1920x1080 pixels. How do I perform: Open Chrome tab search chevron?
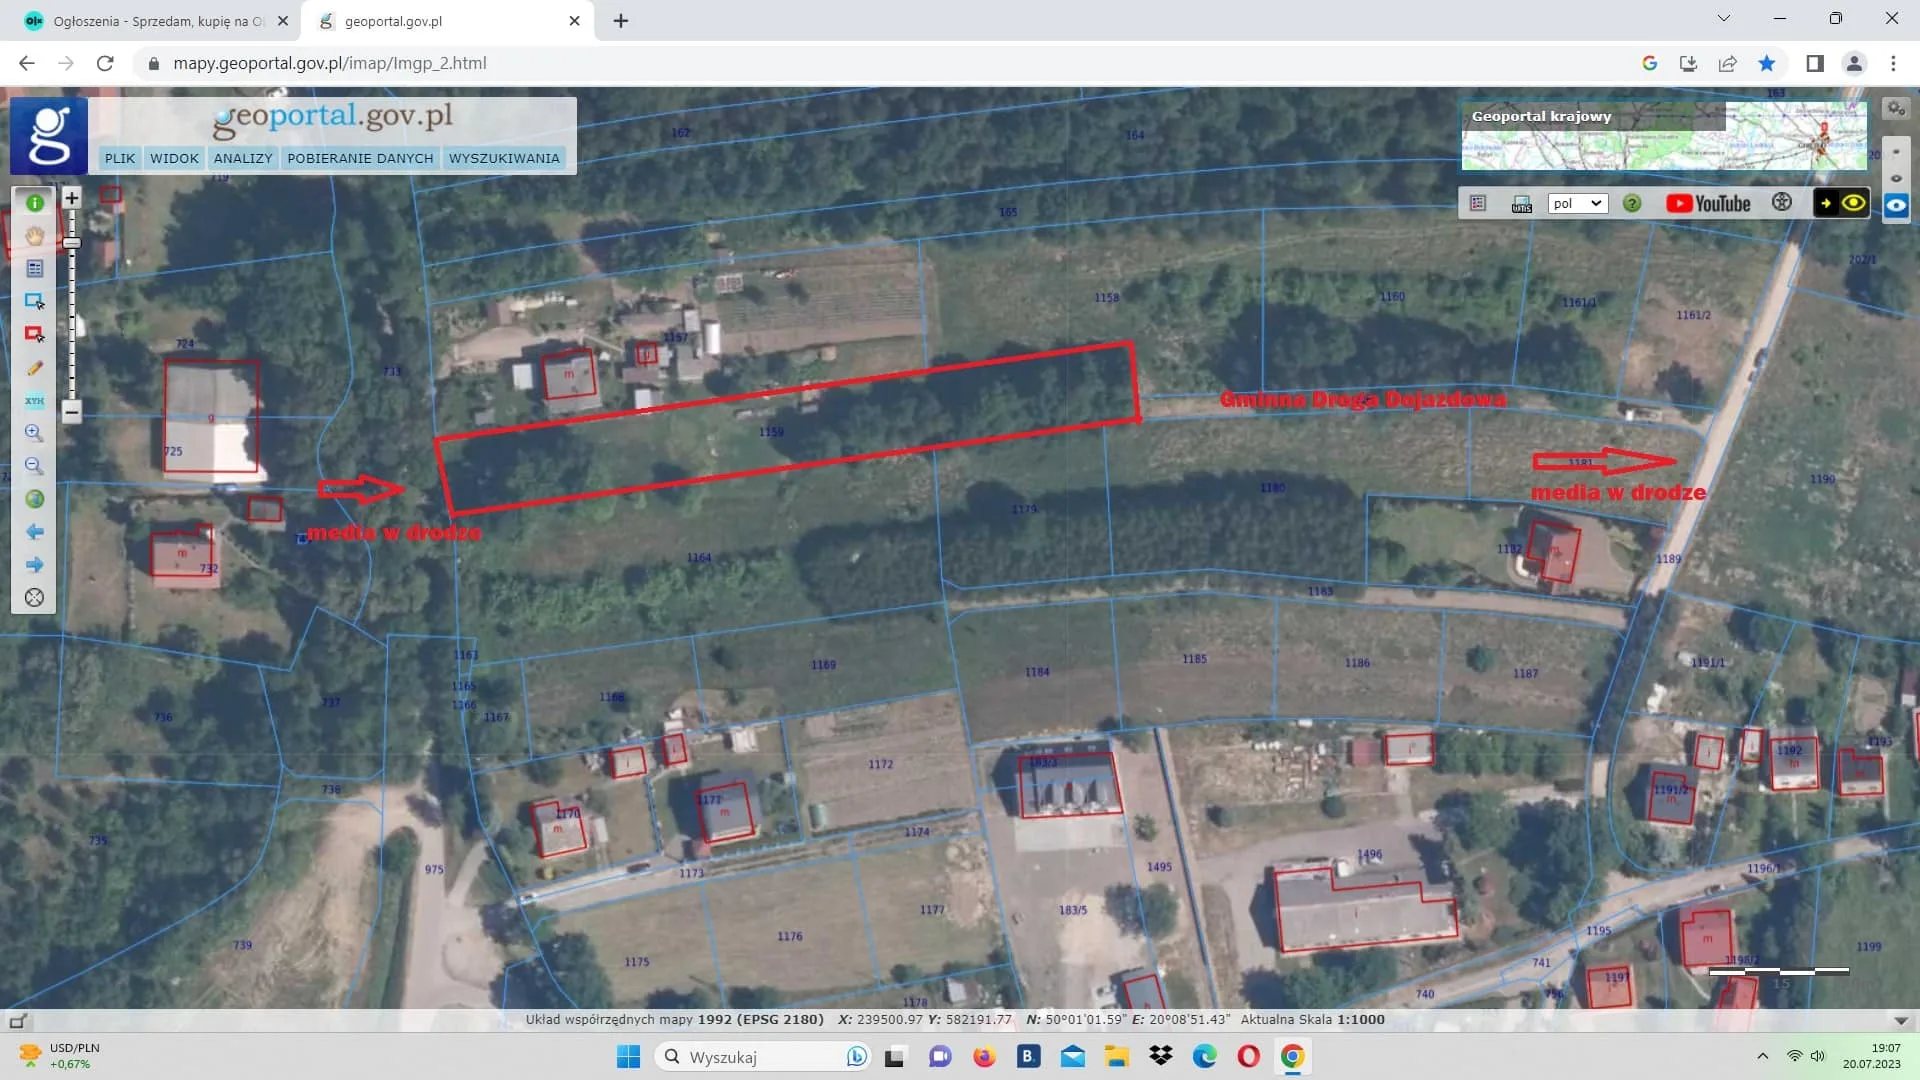[x=1723, y=19]
